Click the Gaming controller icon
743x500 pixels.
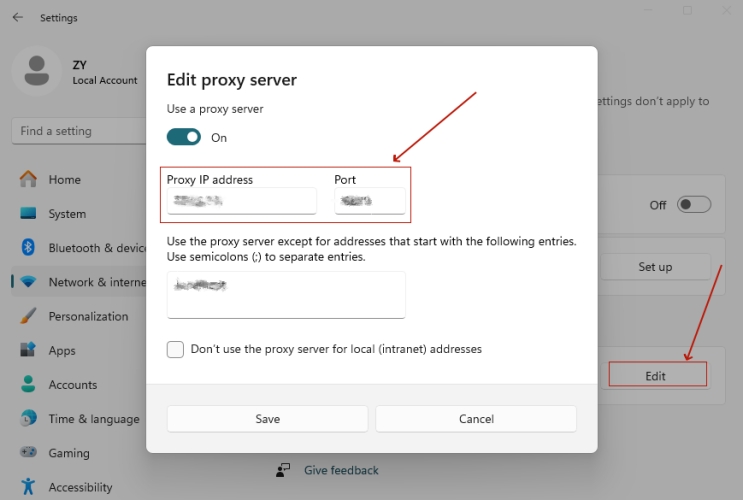coord(28,453)
